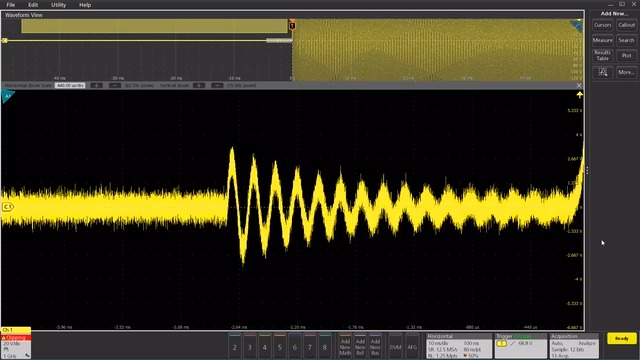Increase vertical zoom with plus button

pos(199,86)
